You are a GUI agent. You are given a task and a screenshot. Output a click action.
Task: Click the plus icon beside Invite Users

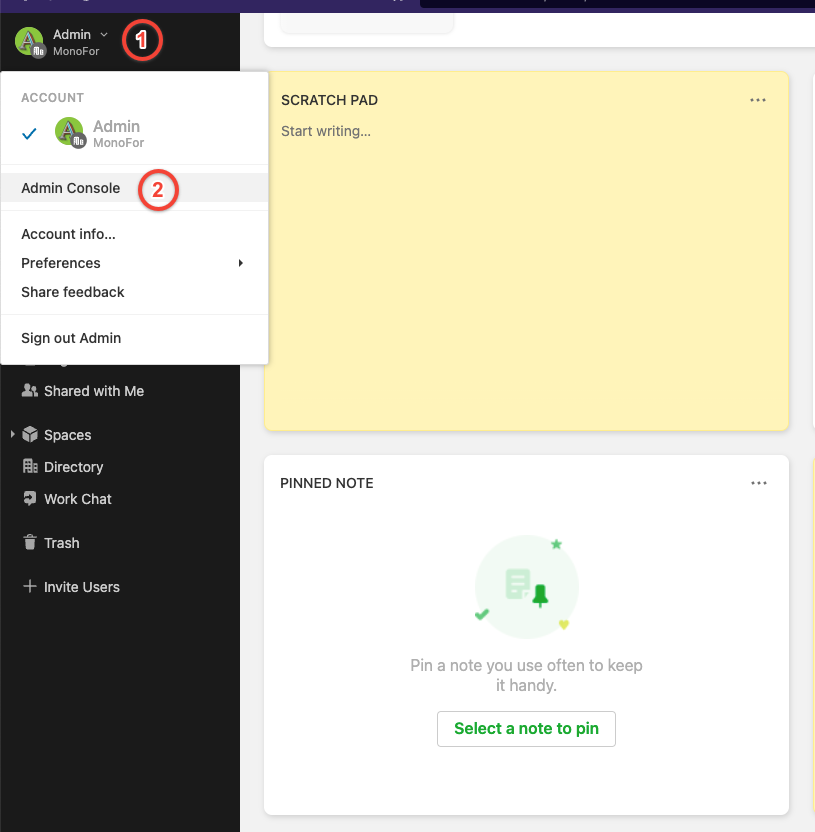[30, 587]
